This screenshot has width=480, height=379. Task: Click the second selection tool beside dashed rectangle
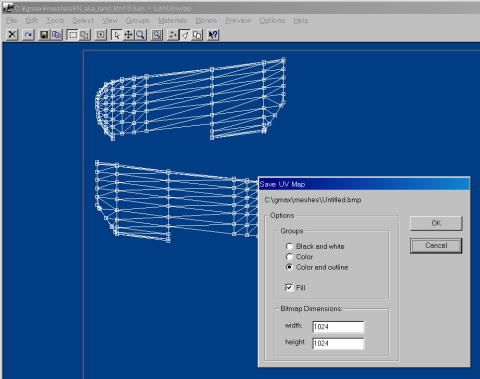tap(84, 35)
